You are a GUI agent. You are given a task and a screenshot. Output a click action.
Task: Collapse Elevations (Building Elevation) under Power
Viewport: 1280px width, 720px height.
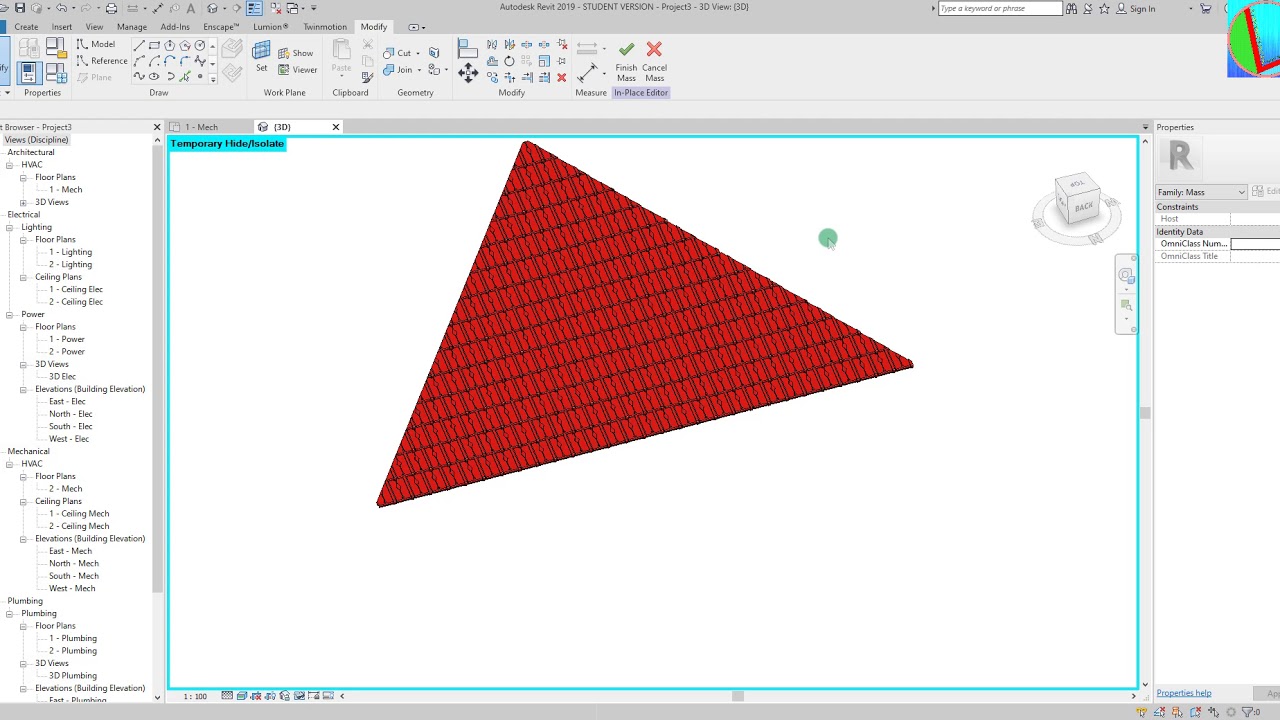click(x=23, y=389)
